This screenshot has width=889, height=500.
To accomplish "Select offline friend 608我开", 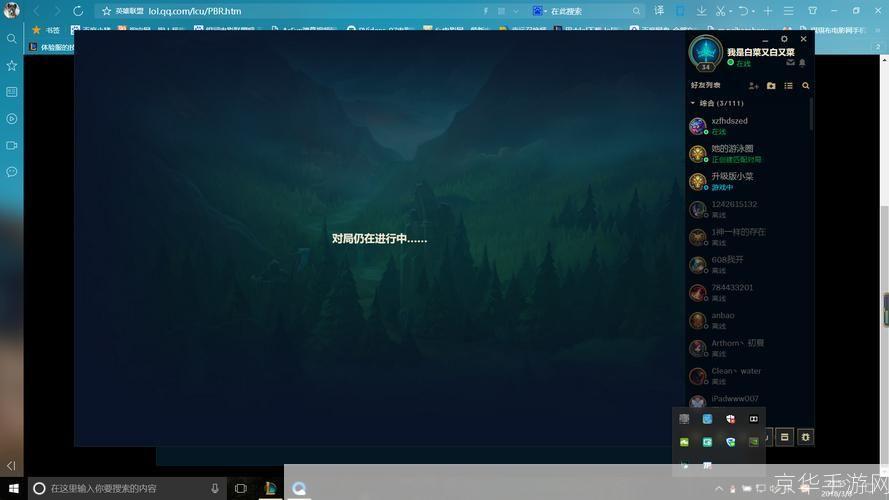I will 748,265.
